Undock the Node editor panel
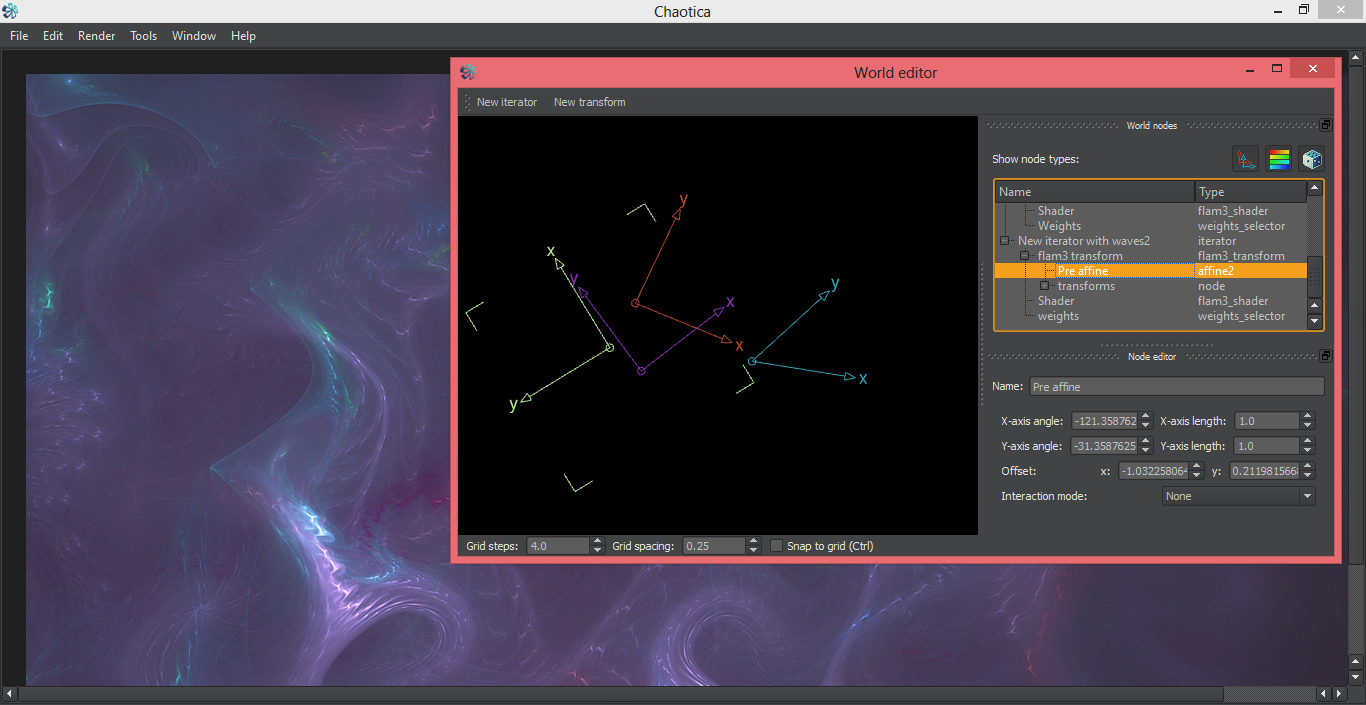Screen dimensions: 1366x705 (x=1325, y=355)
